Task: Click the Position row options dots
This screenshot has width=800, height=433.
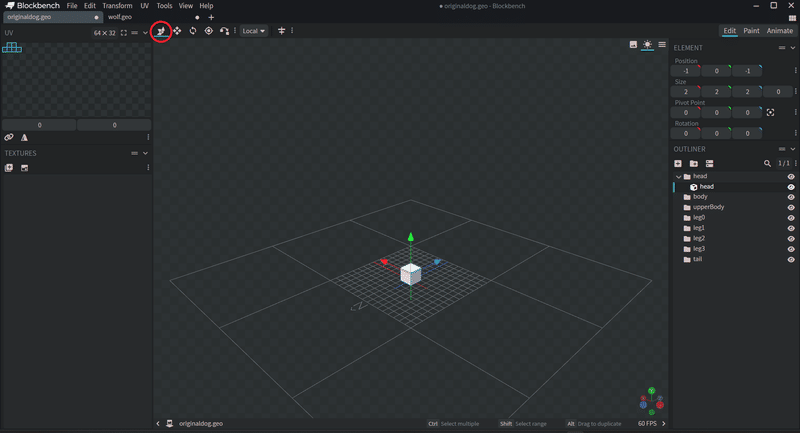Action: (x=796, y=71)
